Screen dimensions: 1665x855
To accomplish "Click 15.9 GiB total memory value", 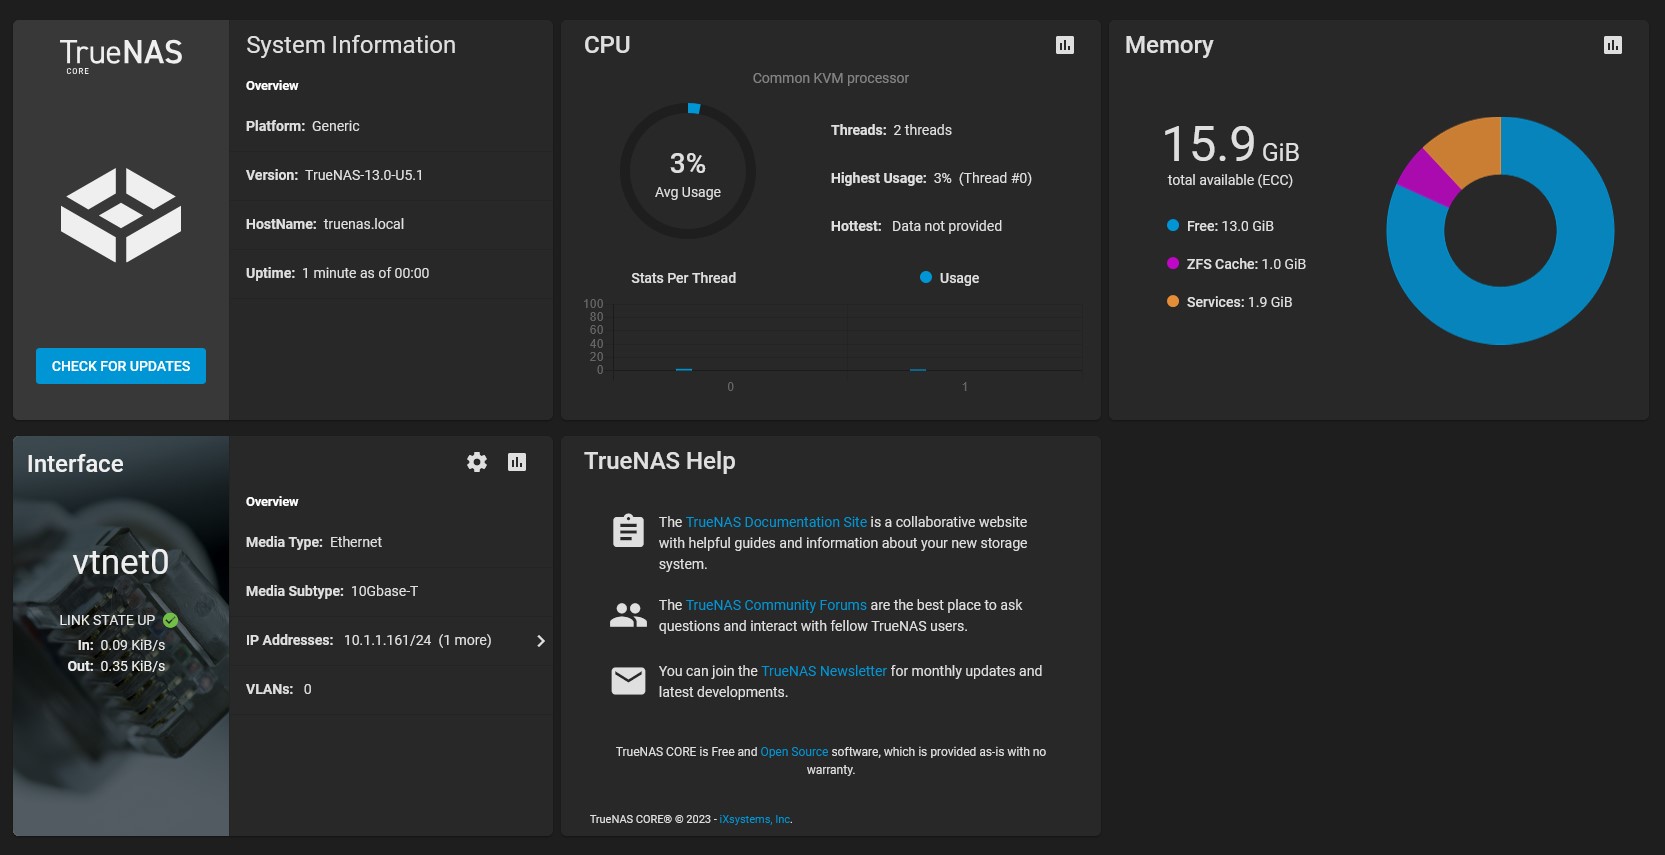I will click(x=1231, y=144).
